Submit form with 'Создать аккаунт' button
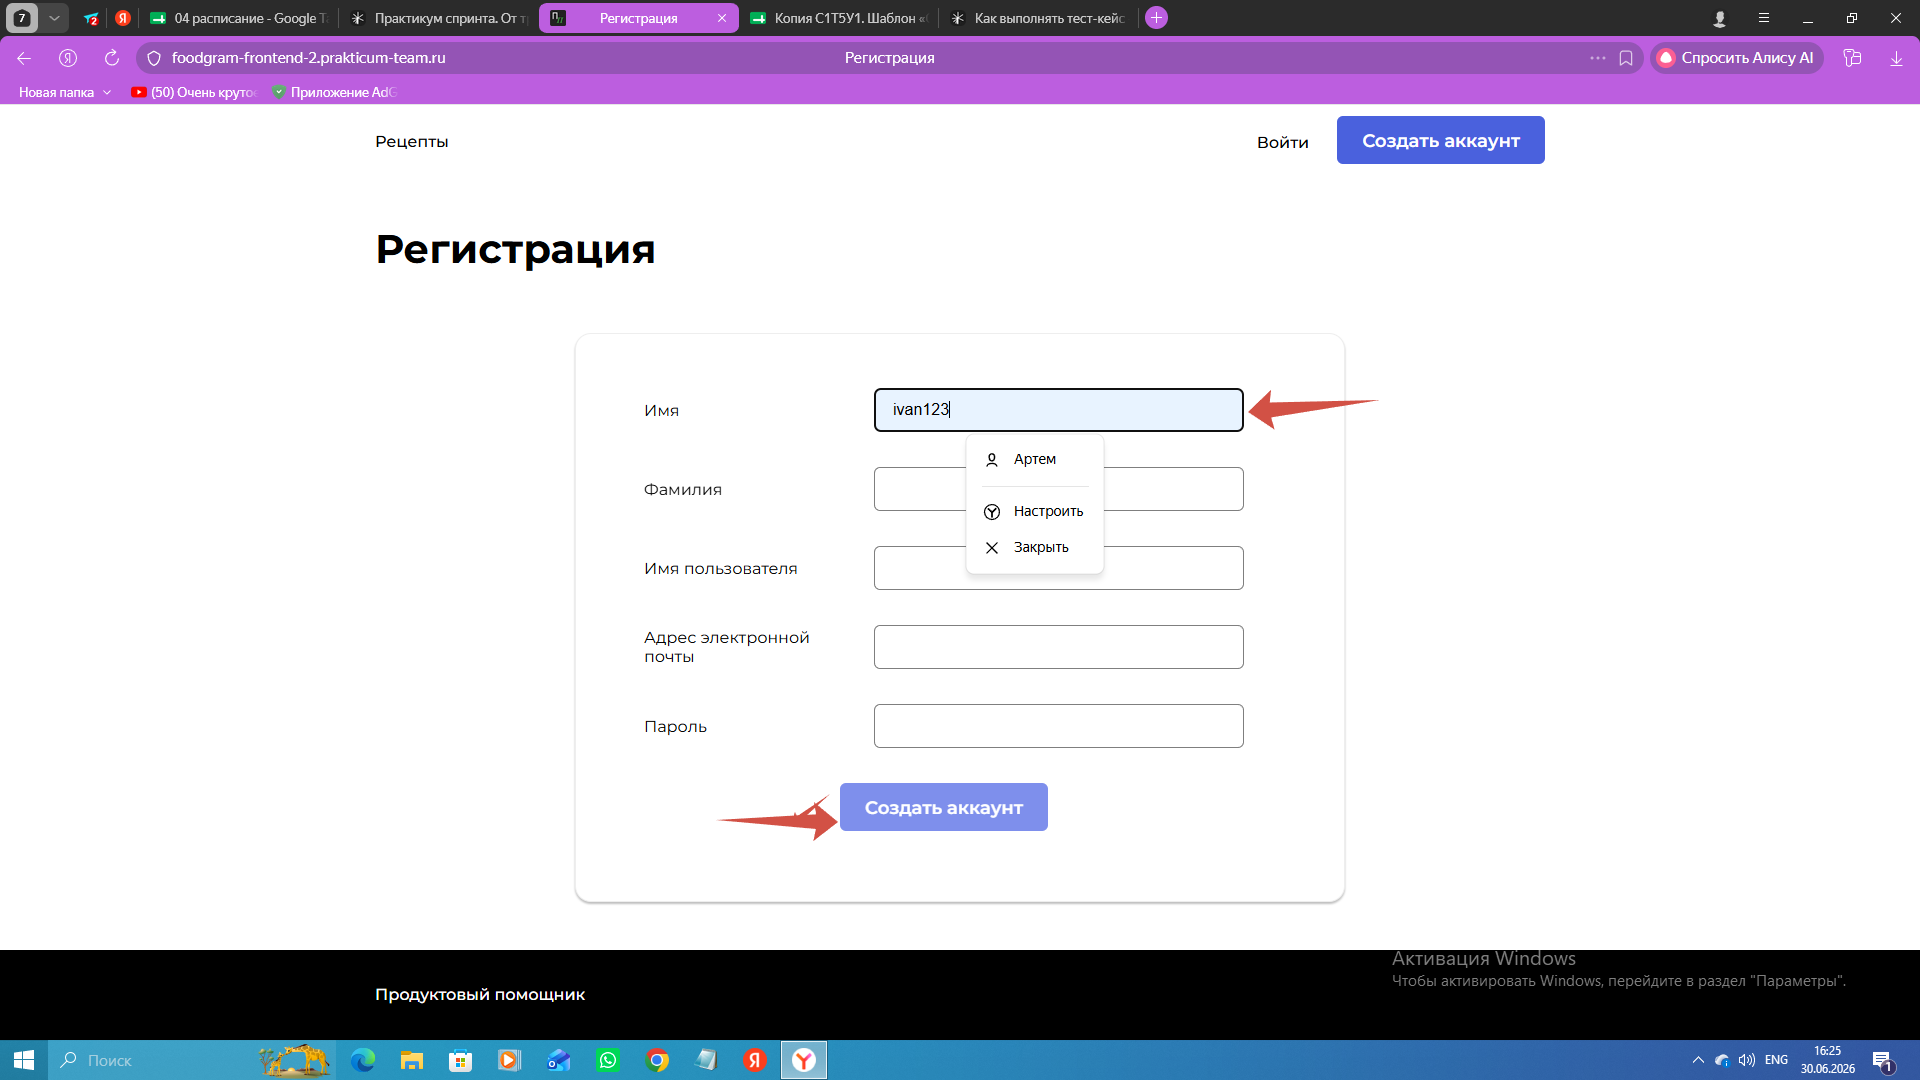Viewport: 1920px width, 1080px height. [x=943, y=807]
